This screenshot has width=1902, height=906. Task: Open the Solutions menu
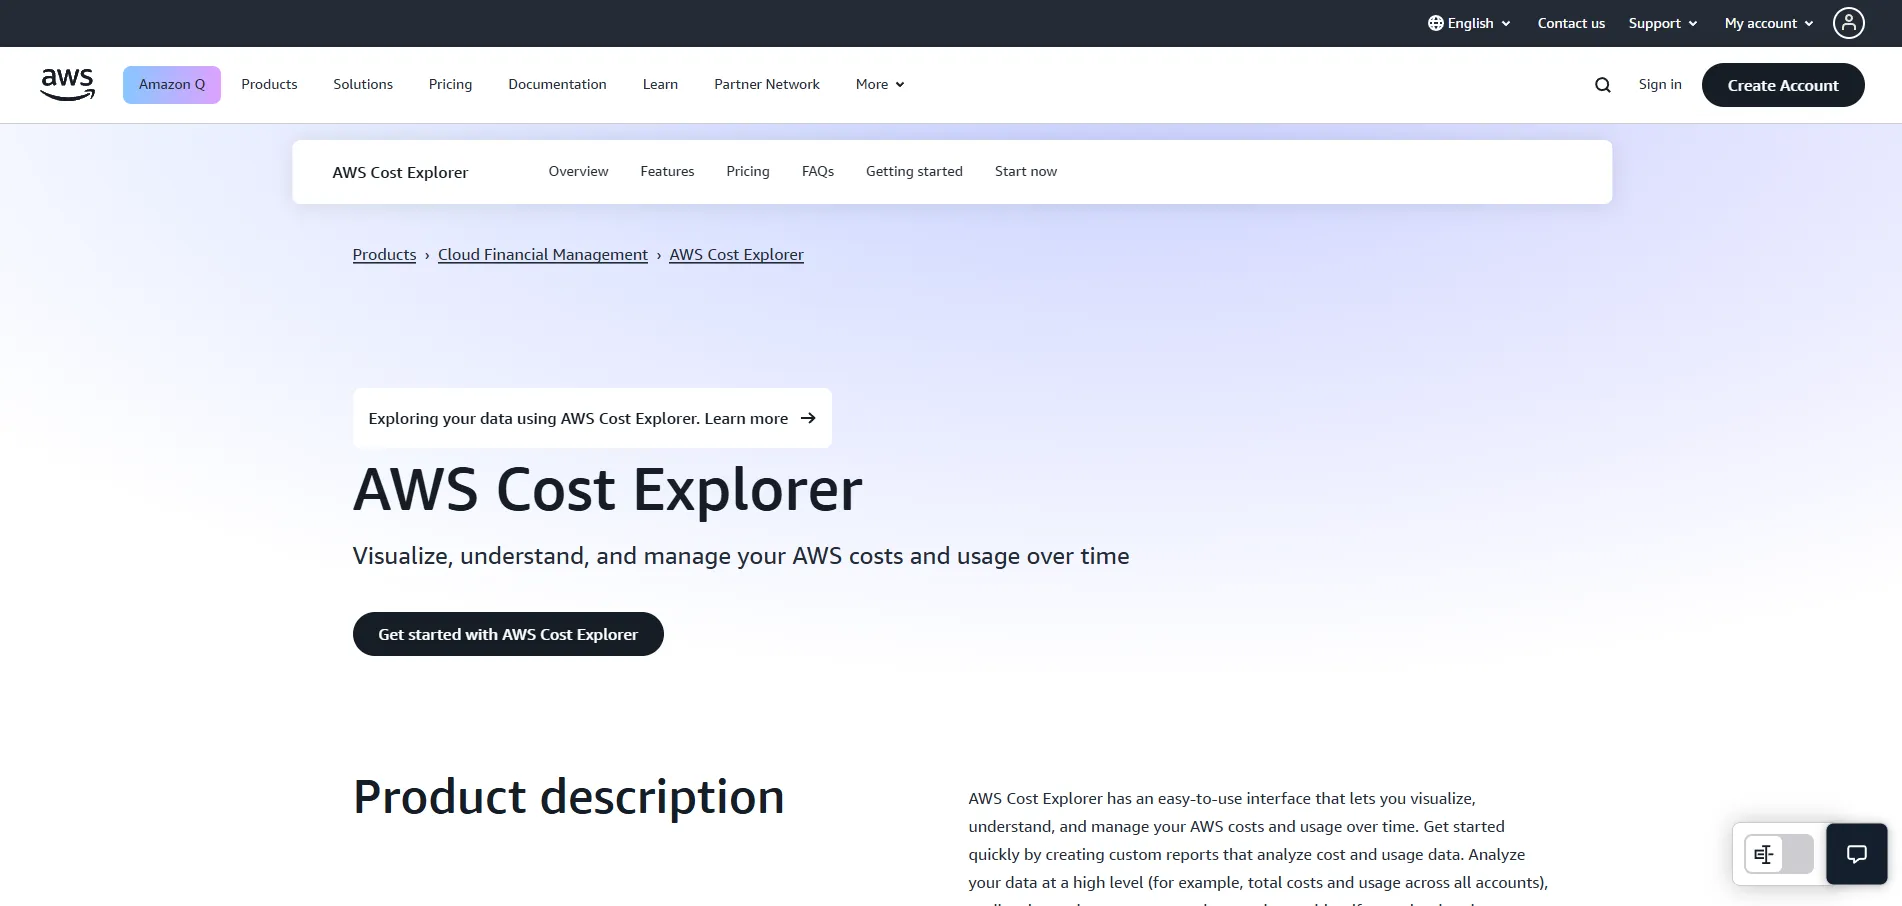coord(363,84)
